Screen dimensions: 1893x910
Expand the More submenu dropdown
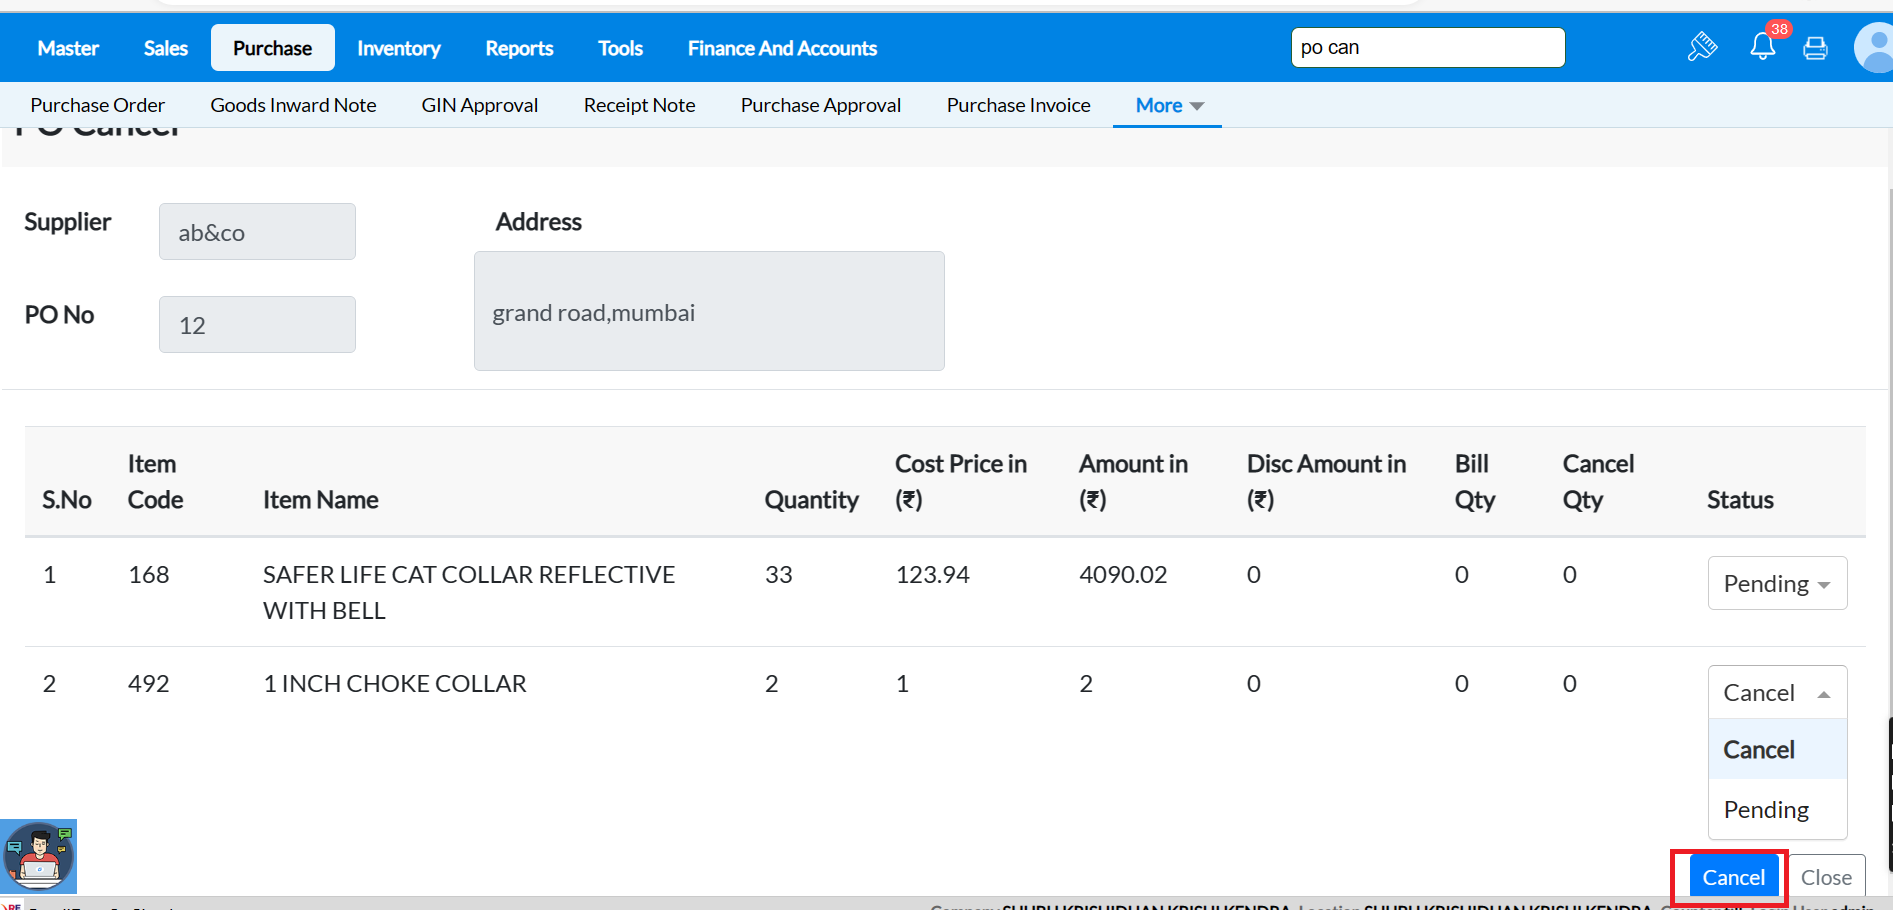pos(1168,105)
